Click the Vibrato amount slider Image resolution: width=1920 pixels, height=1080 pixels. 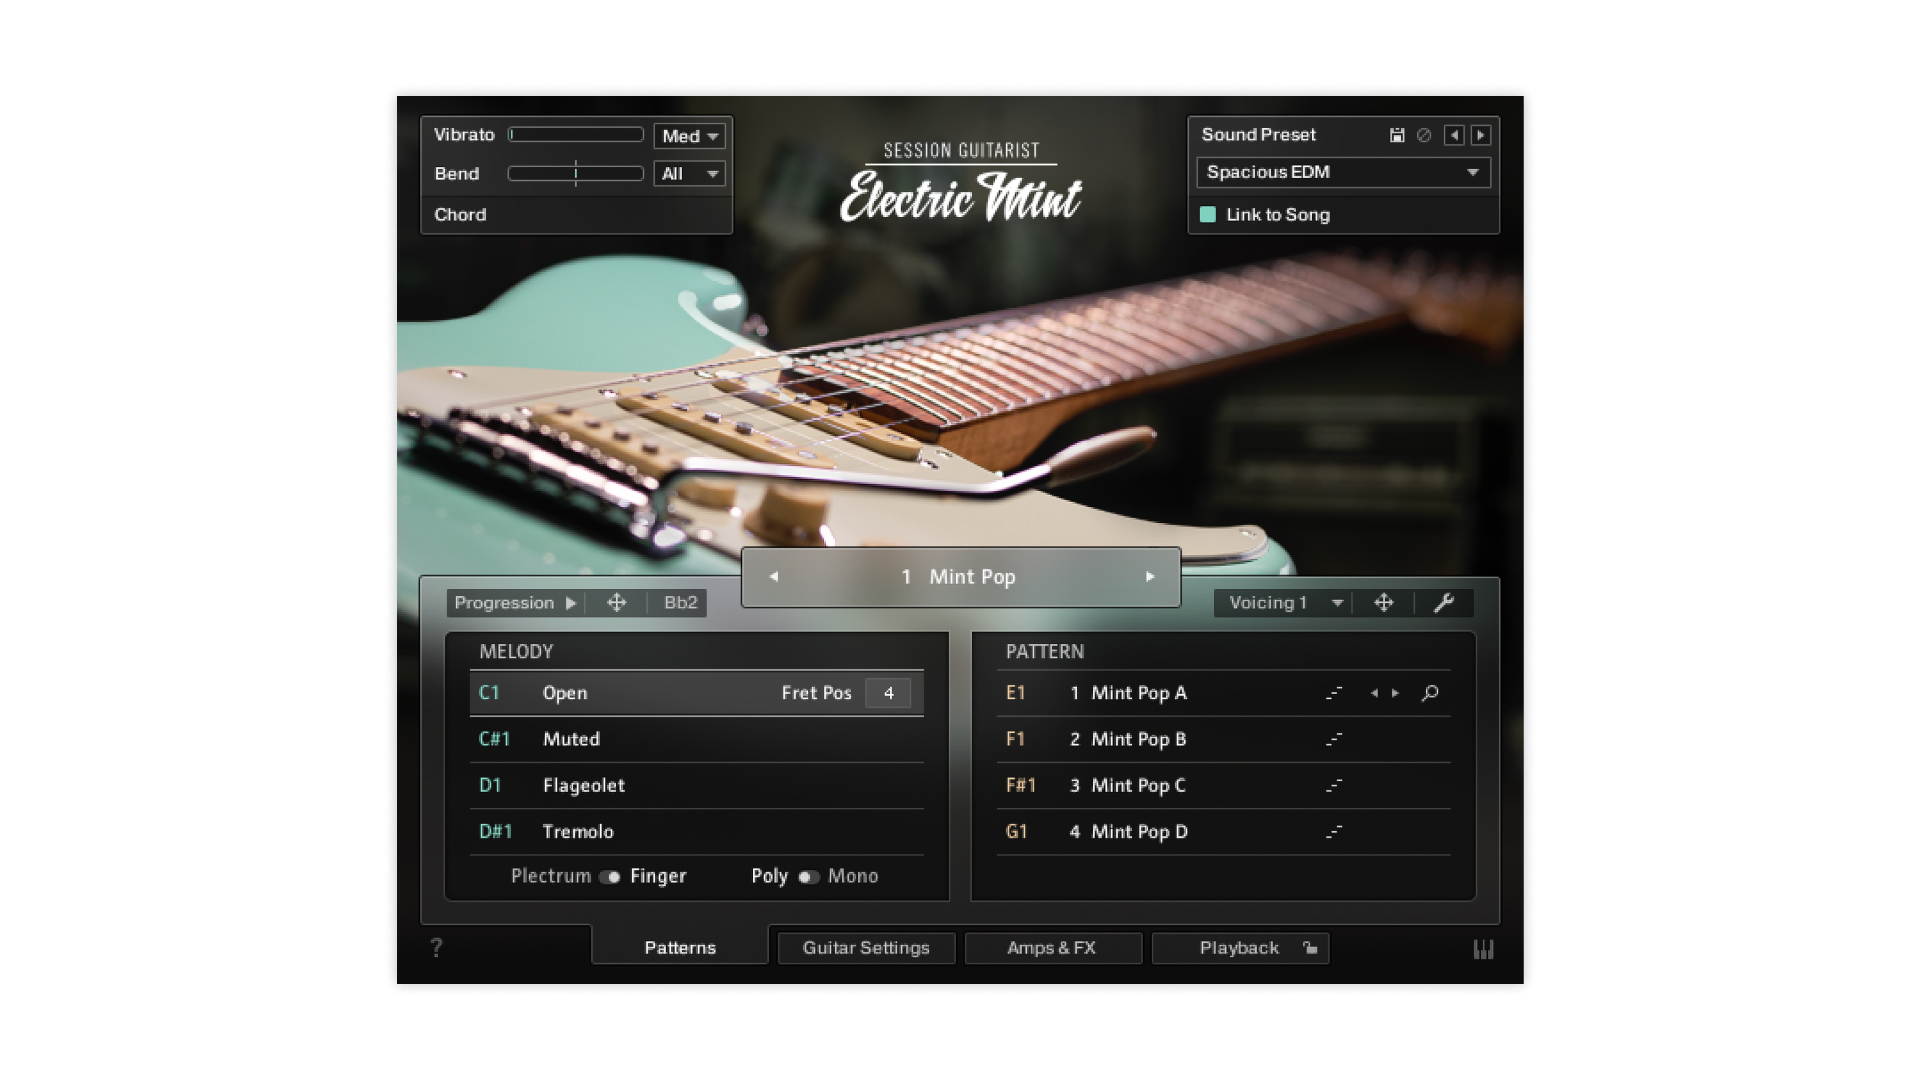575,135
